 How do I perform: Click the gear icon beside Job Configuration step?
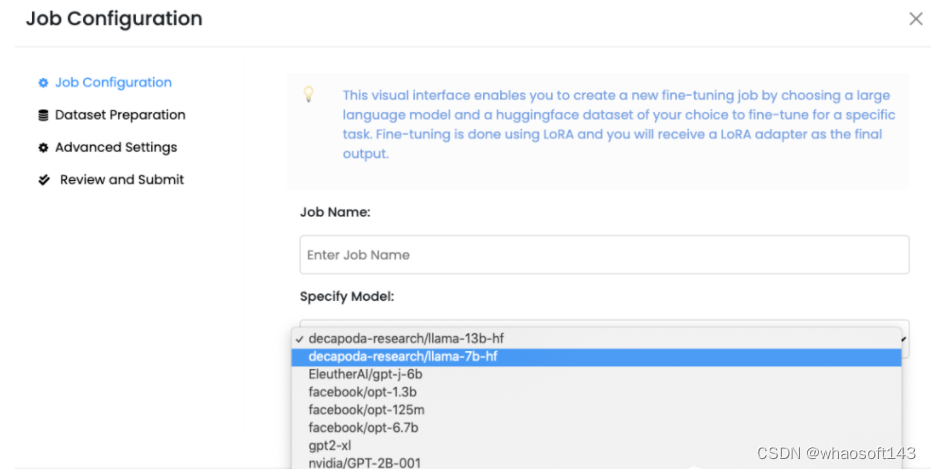coord(43,83)
